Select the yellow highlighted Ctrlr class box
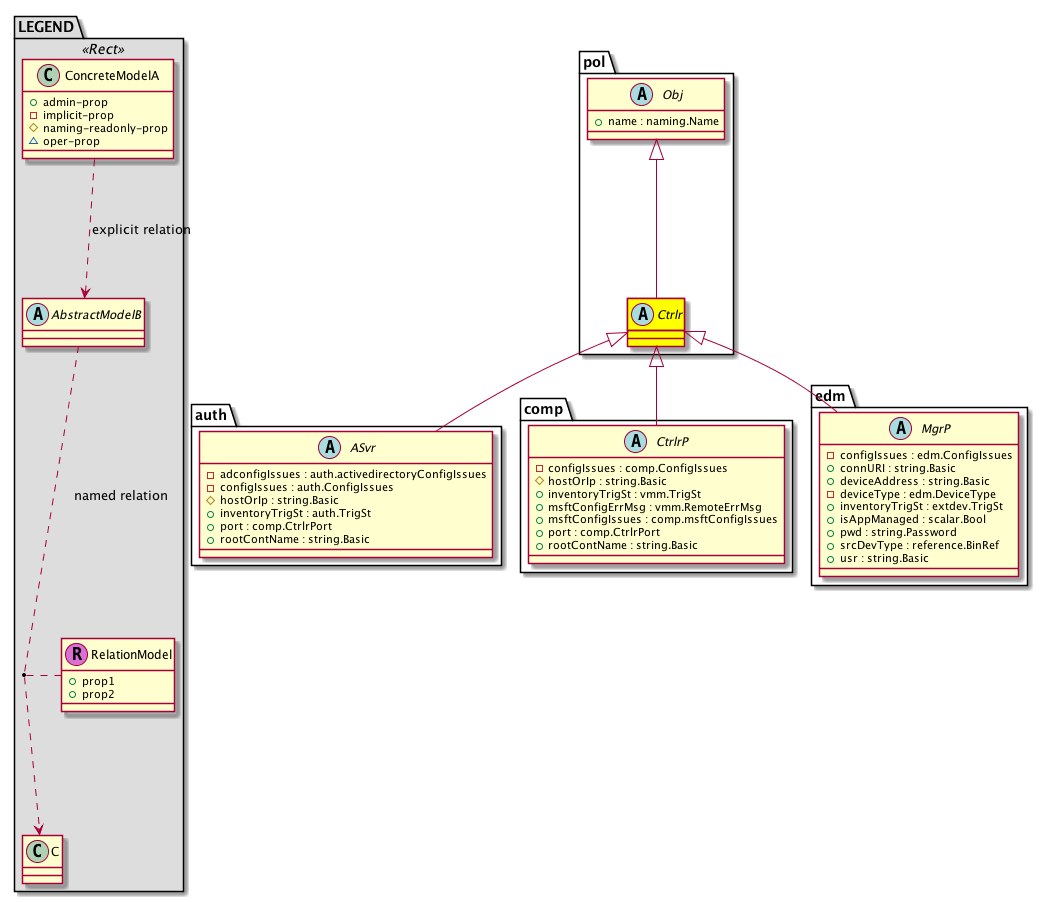The image size is (1048, 902). point(655,321)
